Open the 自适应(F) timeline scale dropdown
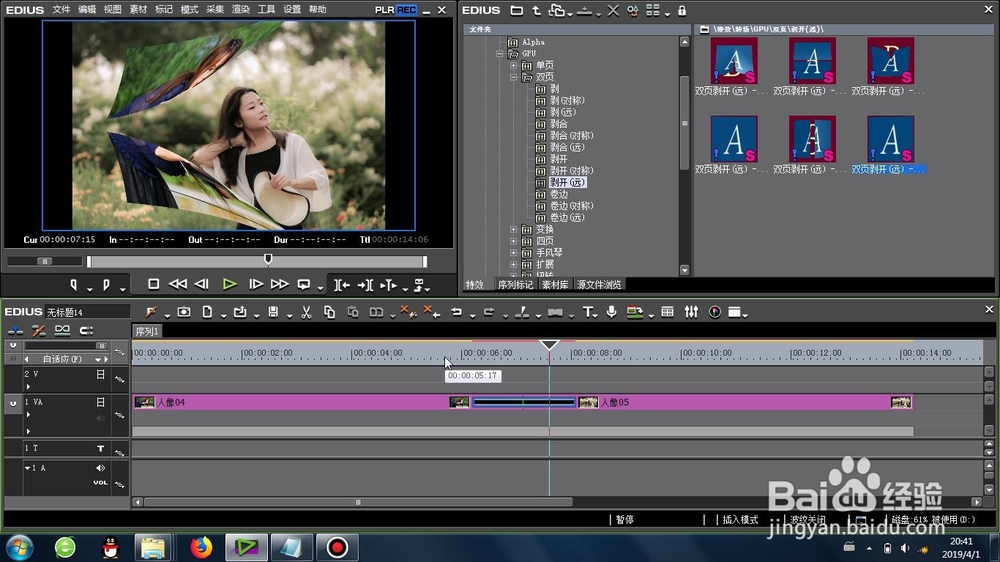This screenshot has width=1000, height=562. (98, 359)
